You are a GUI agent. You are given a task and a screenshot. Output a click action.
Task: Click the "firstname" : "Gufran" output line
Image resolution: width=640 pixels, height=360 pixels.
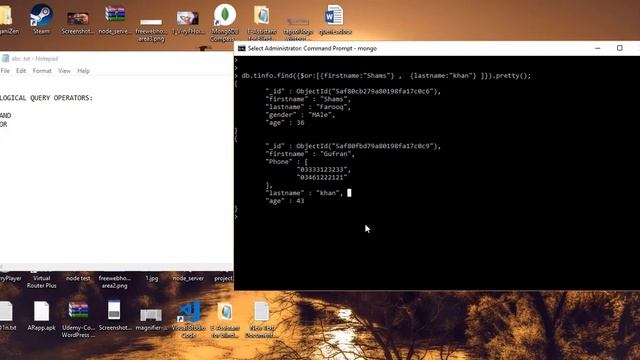click(x=310, y=154)
